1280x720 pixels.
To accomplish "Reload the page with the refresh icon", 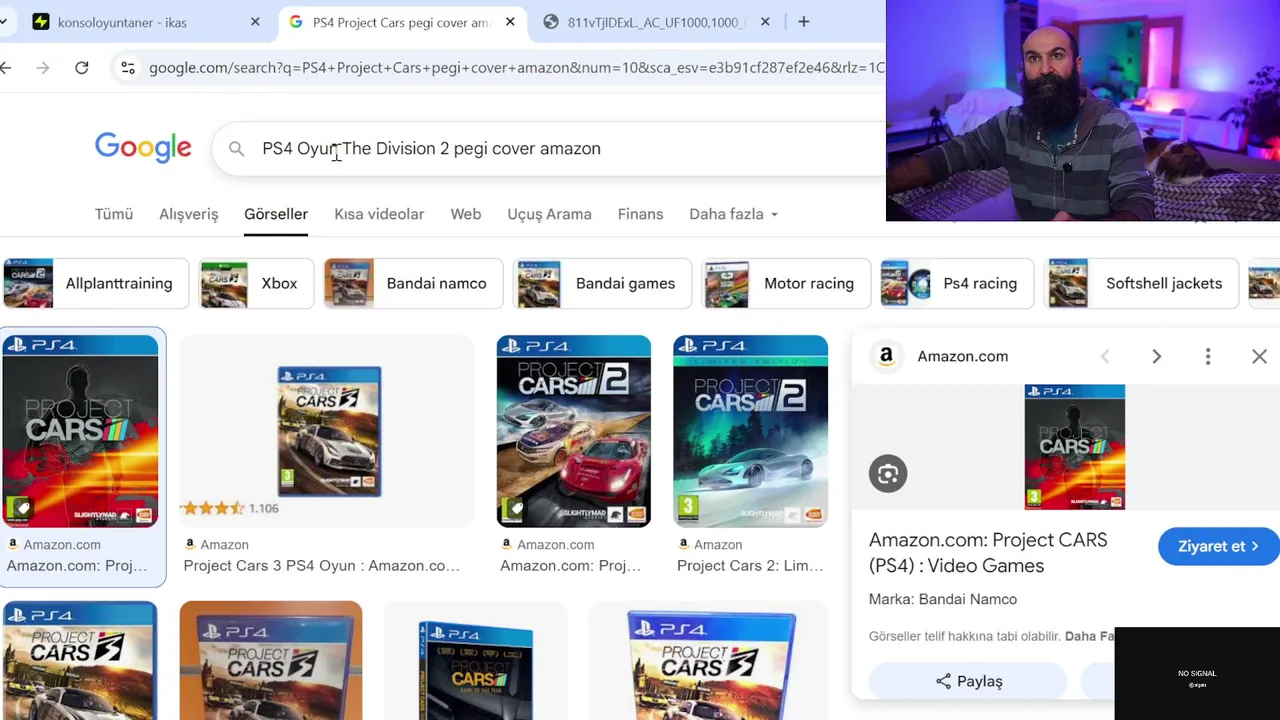I will pos(82,67).
